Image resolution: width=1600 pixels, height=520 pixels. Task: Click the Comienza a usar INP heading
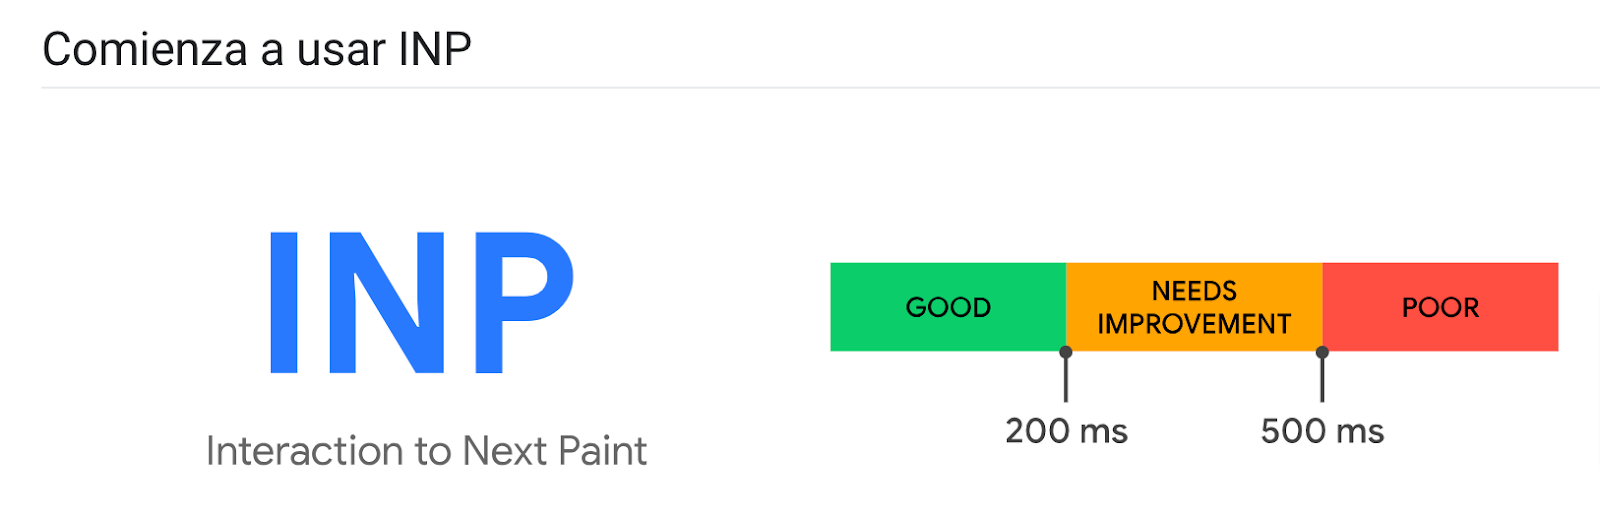tap(257, 49)
